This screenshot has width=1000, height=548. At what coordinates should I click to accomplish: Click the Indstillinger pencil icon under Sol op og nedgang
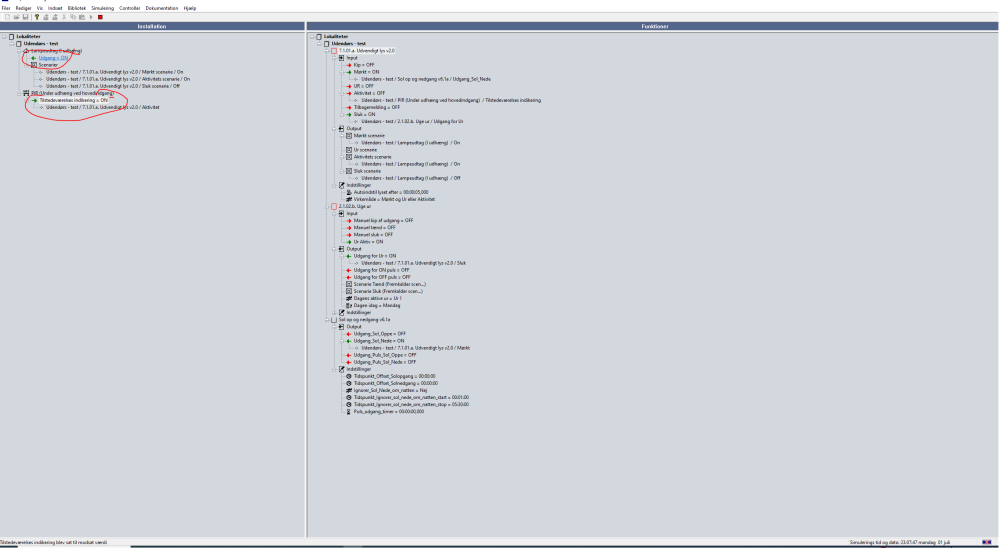341,369
